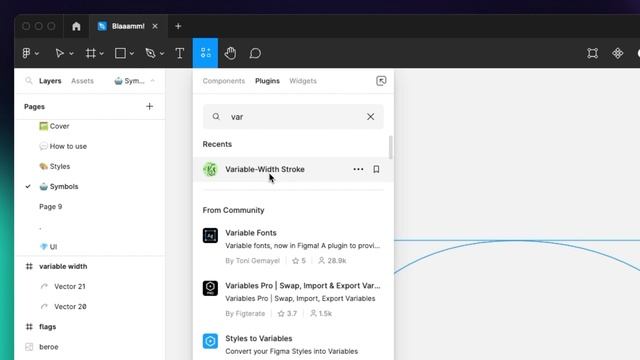The height and width of the screenshot is (360, 640).
Task: Click the By Figterate author text
Action: [x=245, y=313]
